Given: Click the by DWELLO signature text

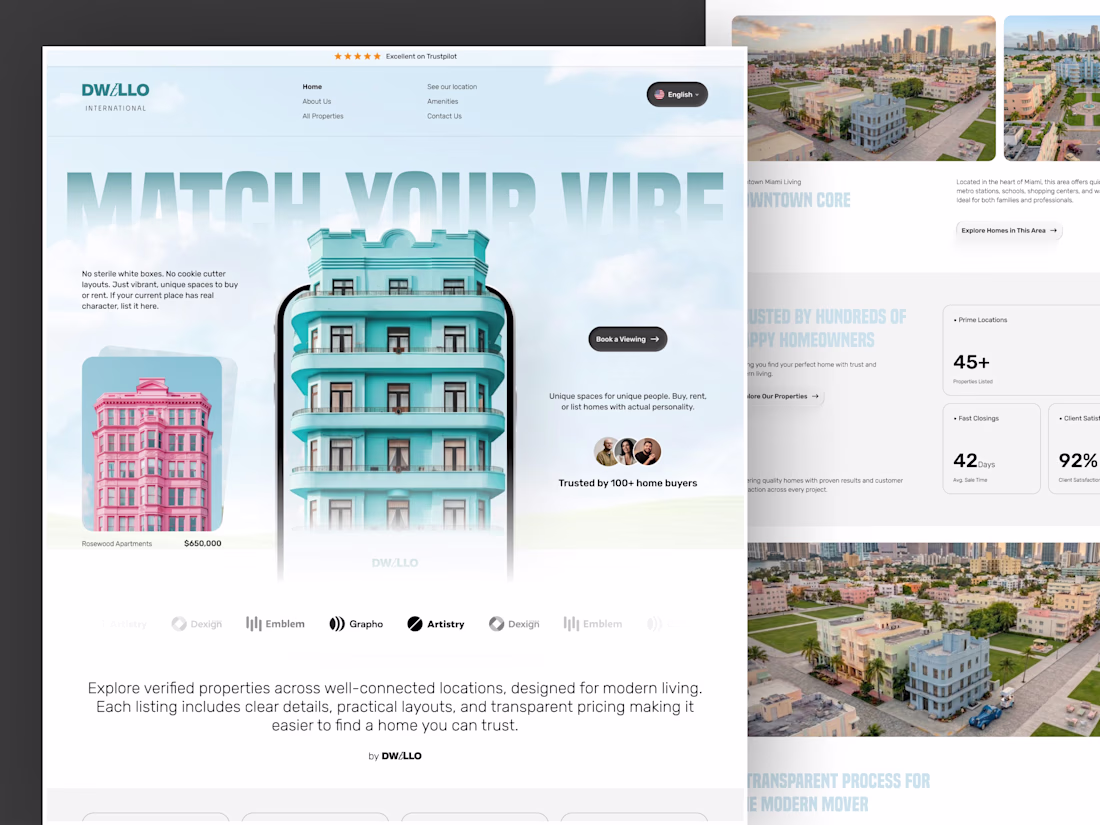Looking at the screenshot, I should (395, 756).
